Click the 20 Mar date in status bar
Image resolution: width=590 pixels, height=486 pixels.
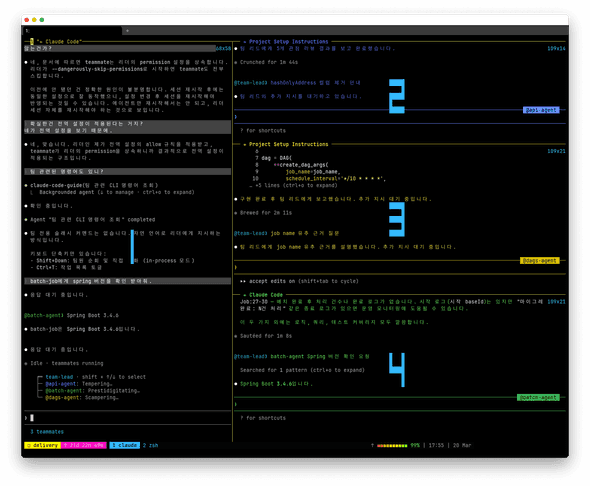click(x=462, y=445)
